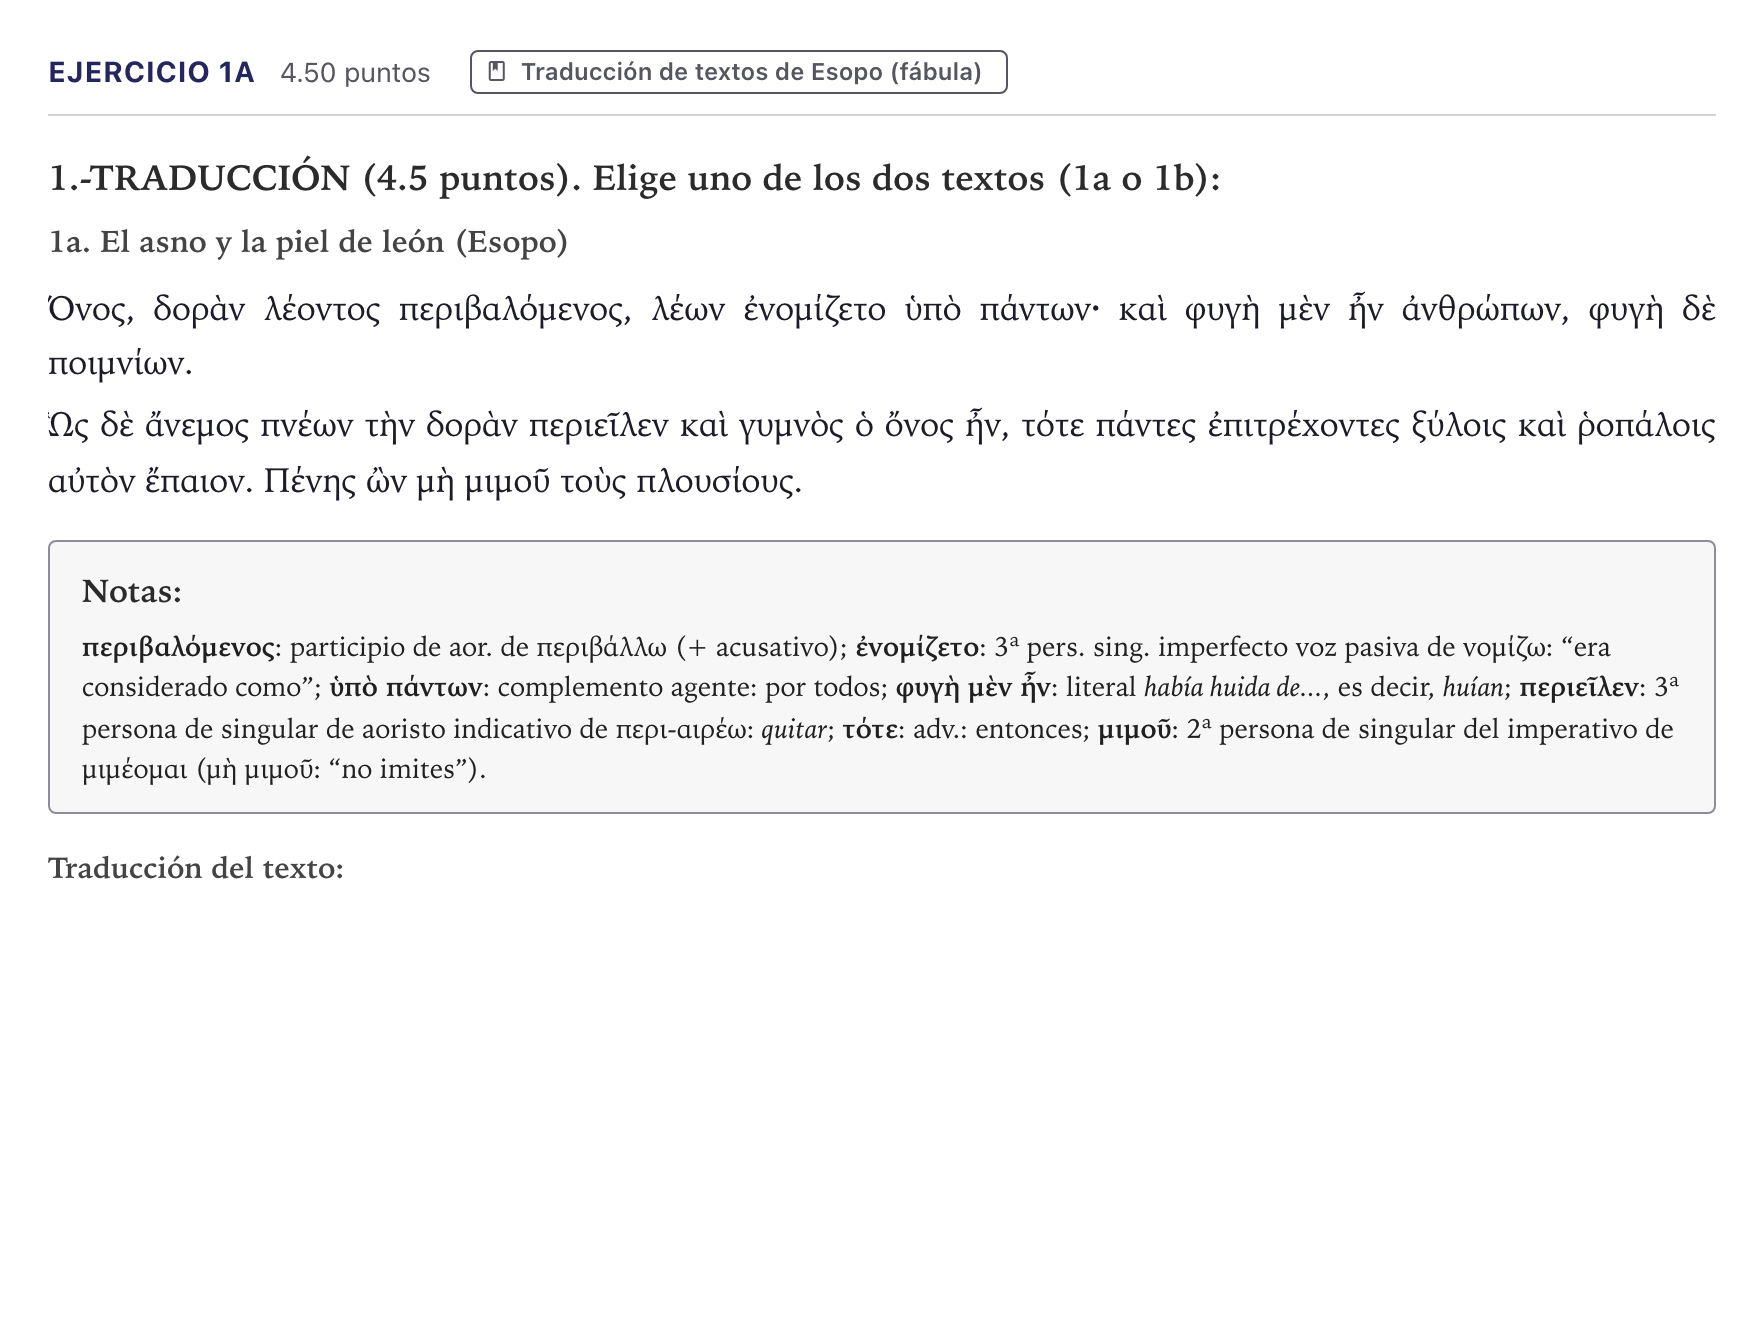Click the bookmark icon in the Esopo tag
This screenshot has height=1328, width=1764.
tap(497, 72)
